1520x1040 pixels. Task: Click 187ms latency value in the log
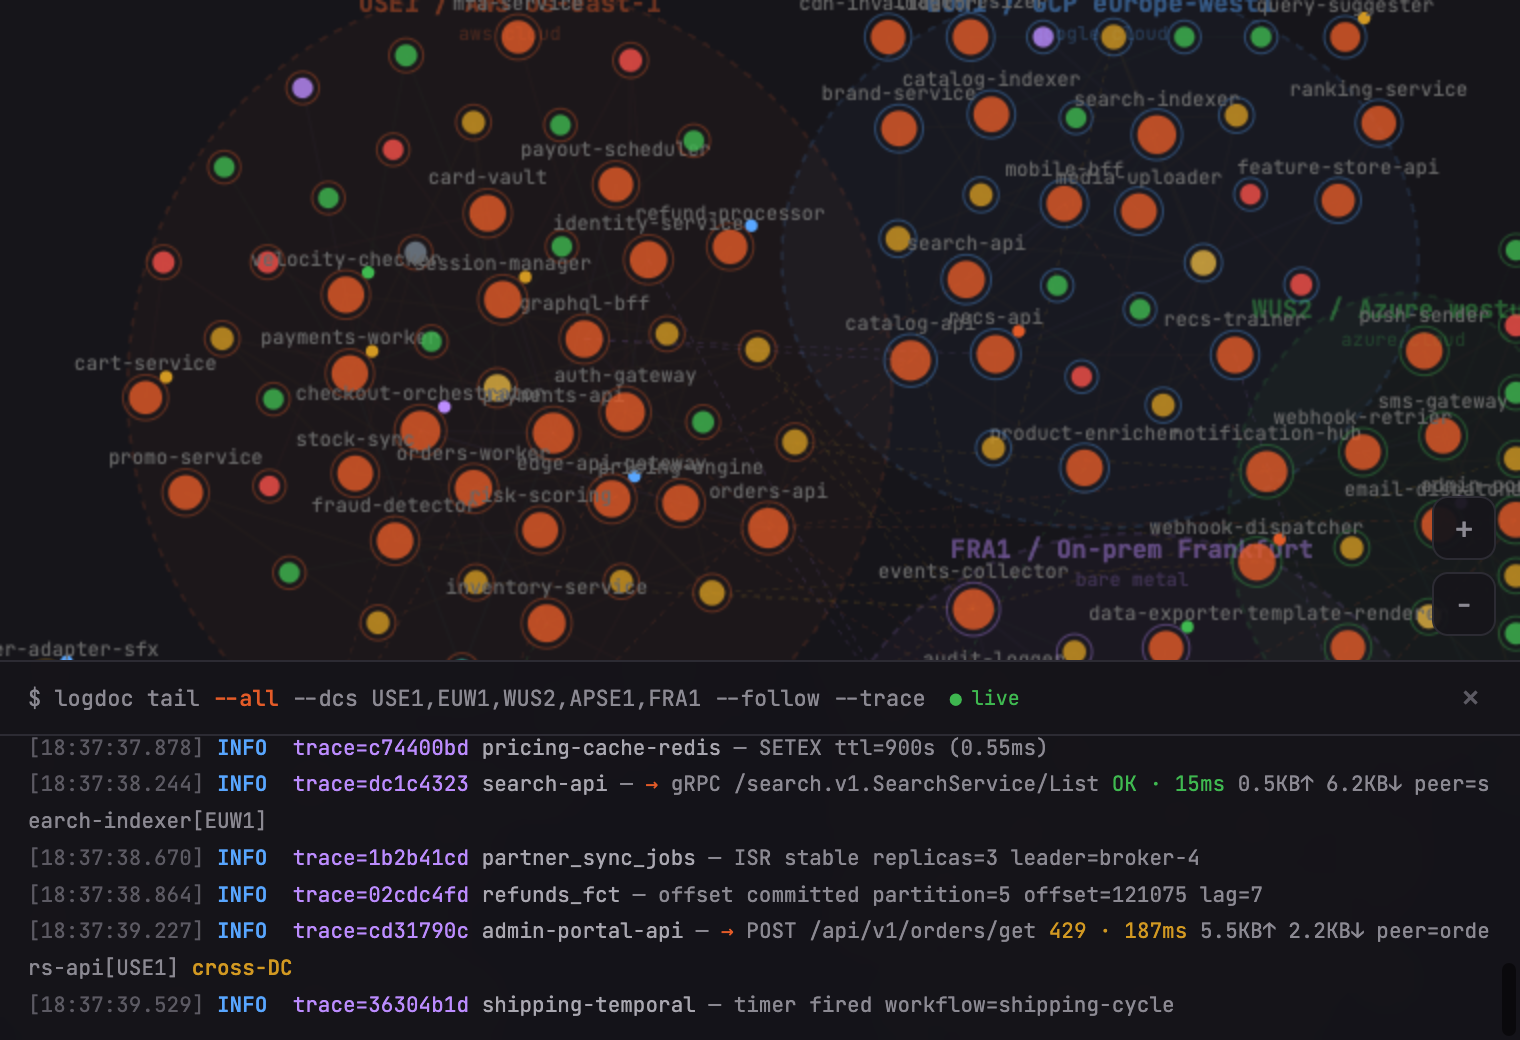pyautogui.click(x=1155, y=931)
